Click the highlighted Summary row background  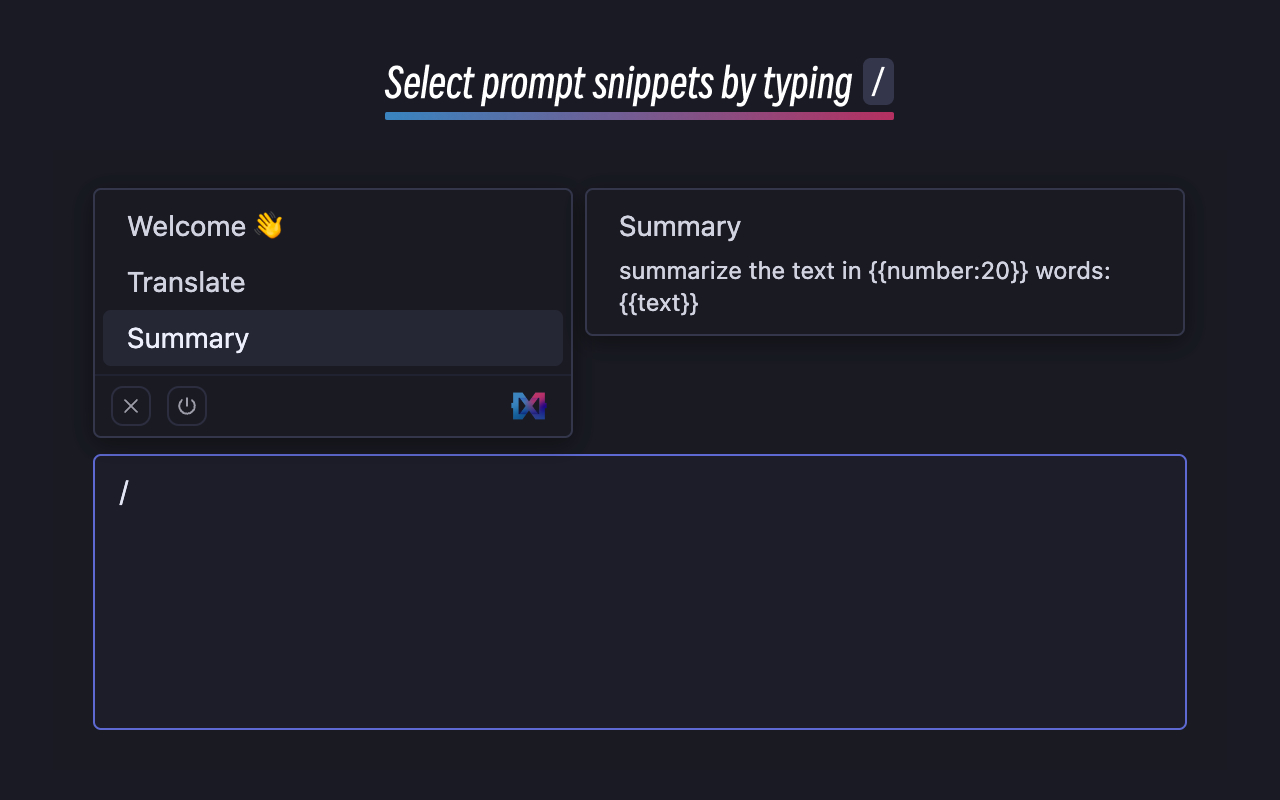click(400, 338)
